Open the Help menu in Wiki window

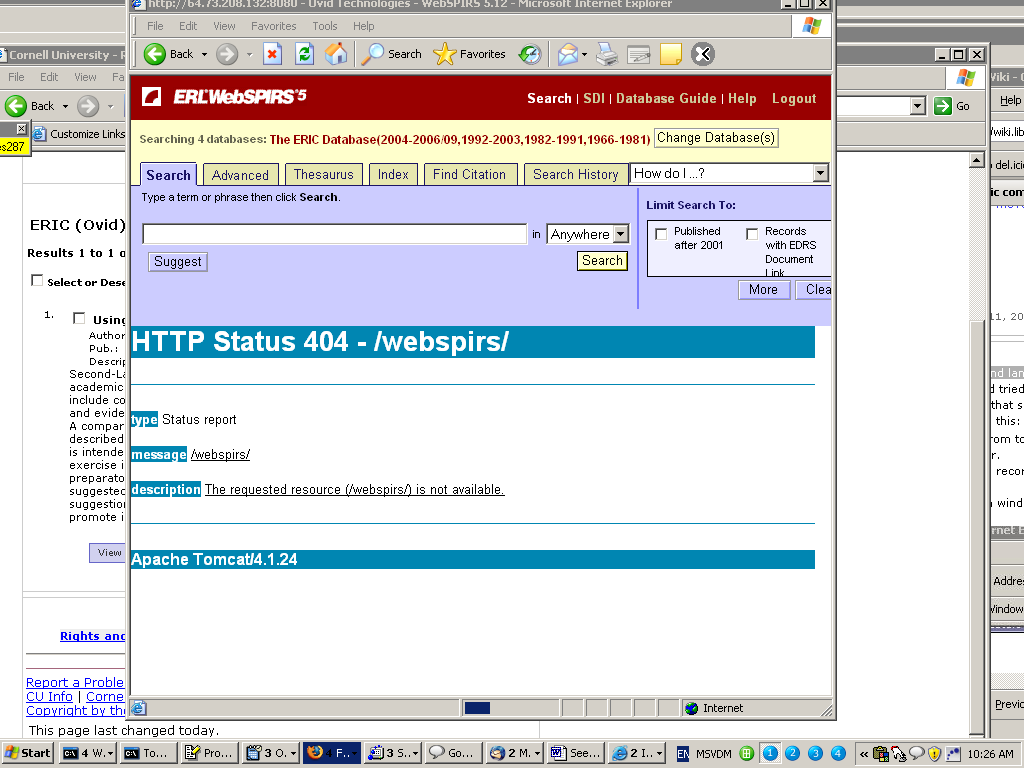[x=1010, y=101]
